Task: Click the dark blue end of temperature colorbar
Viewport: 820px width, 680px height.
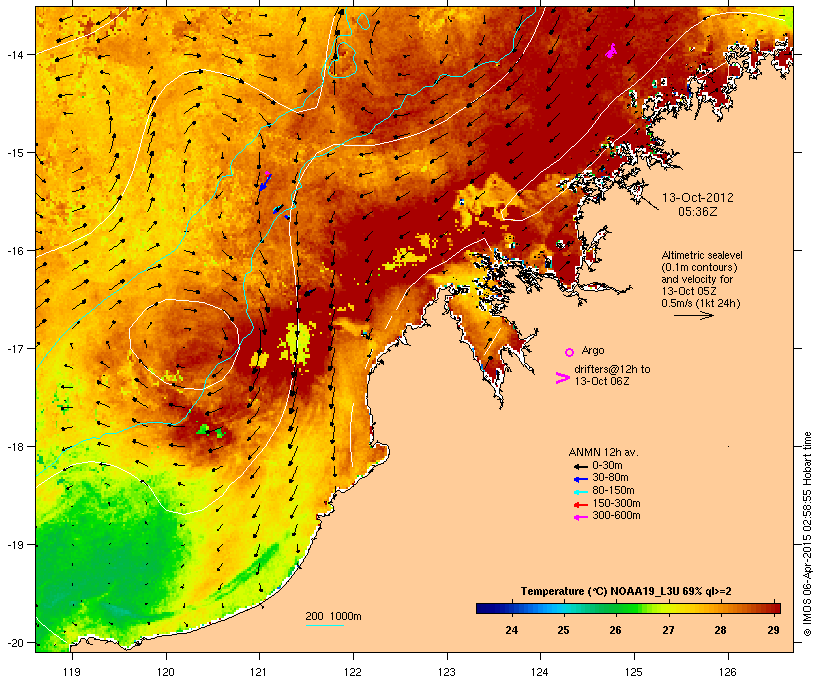Action: click(x=486, y=608)
